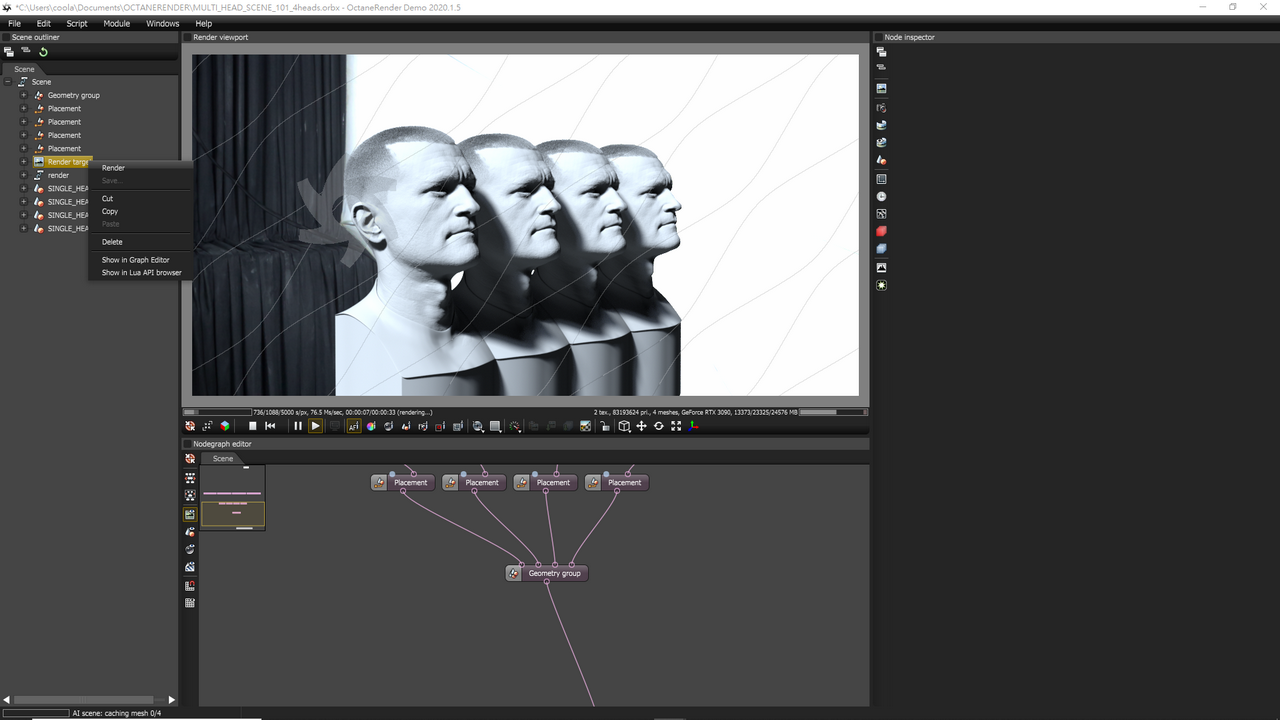Expand the Geometry group tree node
Viewport: 1280px width, 720px height.
[x=24, y=95]
